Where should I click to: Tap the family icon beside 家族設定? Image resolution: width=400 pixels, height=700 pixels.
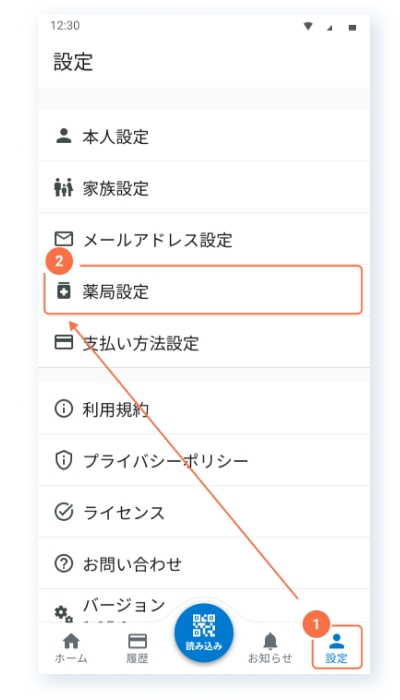[63, 188]
